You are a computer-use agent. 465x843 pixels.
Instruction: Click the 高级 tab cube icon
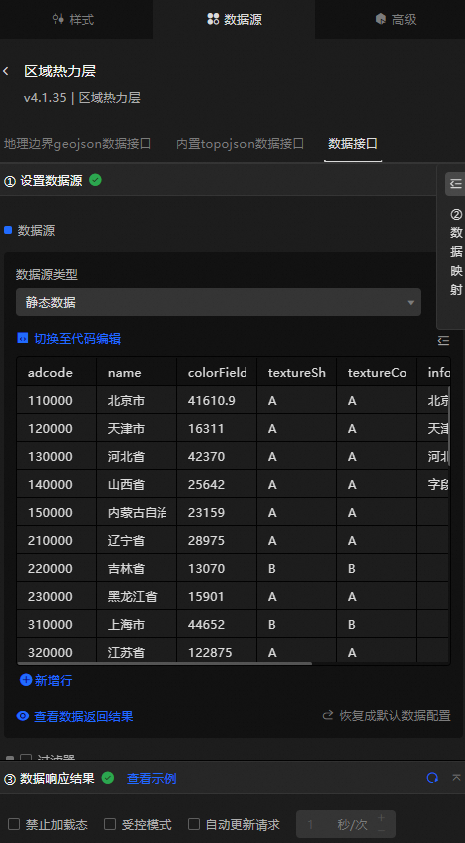[381, 19]
